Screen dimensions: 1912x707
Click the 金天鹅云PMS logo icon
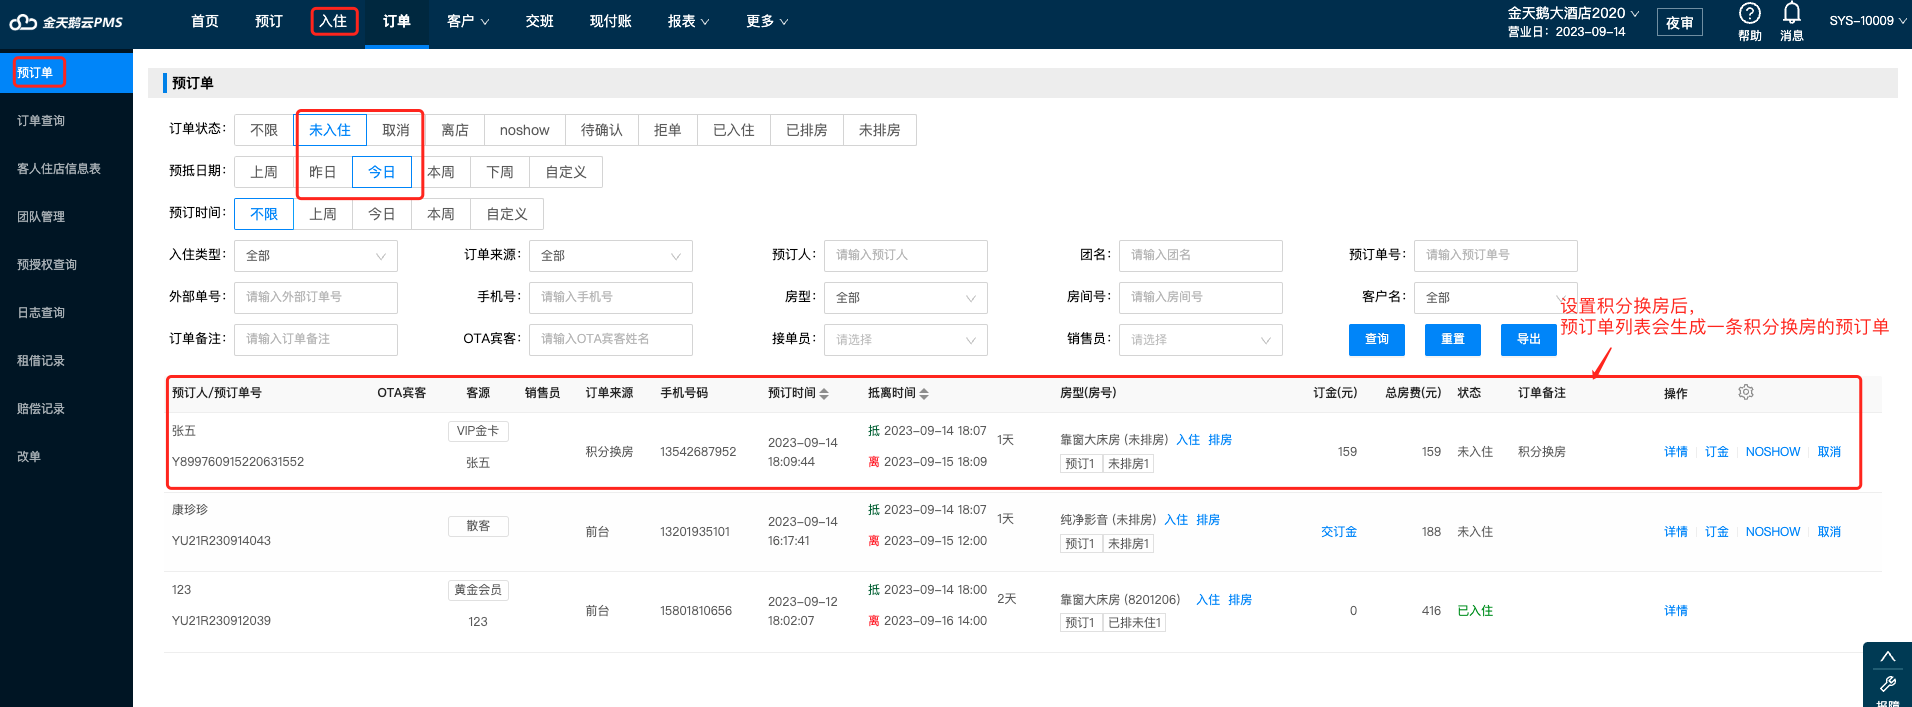[x=23, y=22]
